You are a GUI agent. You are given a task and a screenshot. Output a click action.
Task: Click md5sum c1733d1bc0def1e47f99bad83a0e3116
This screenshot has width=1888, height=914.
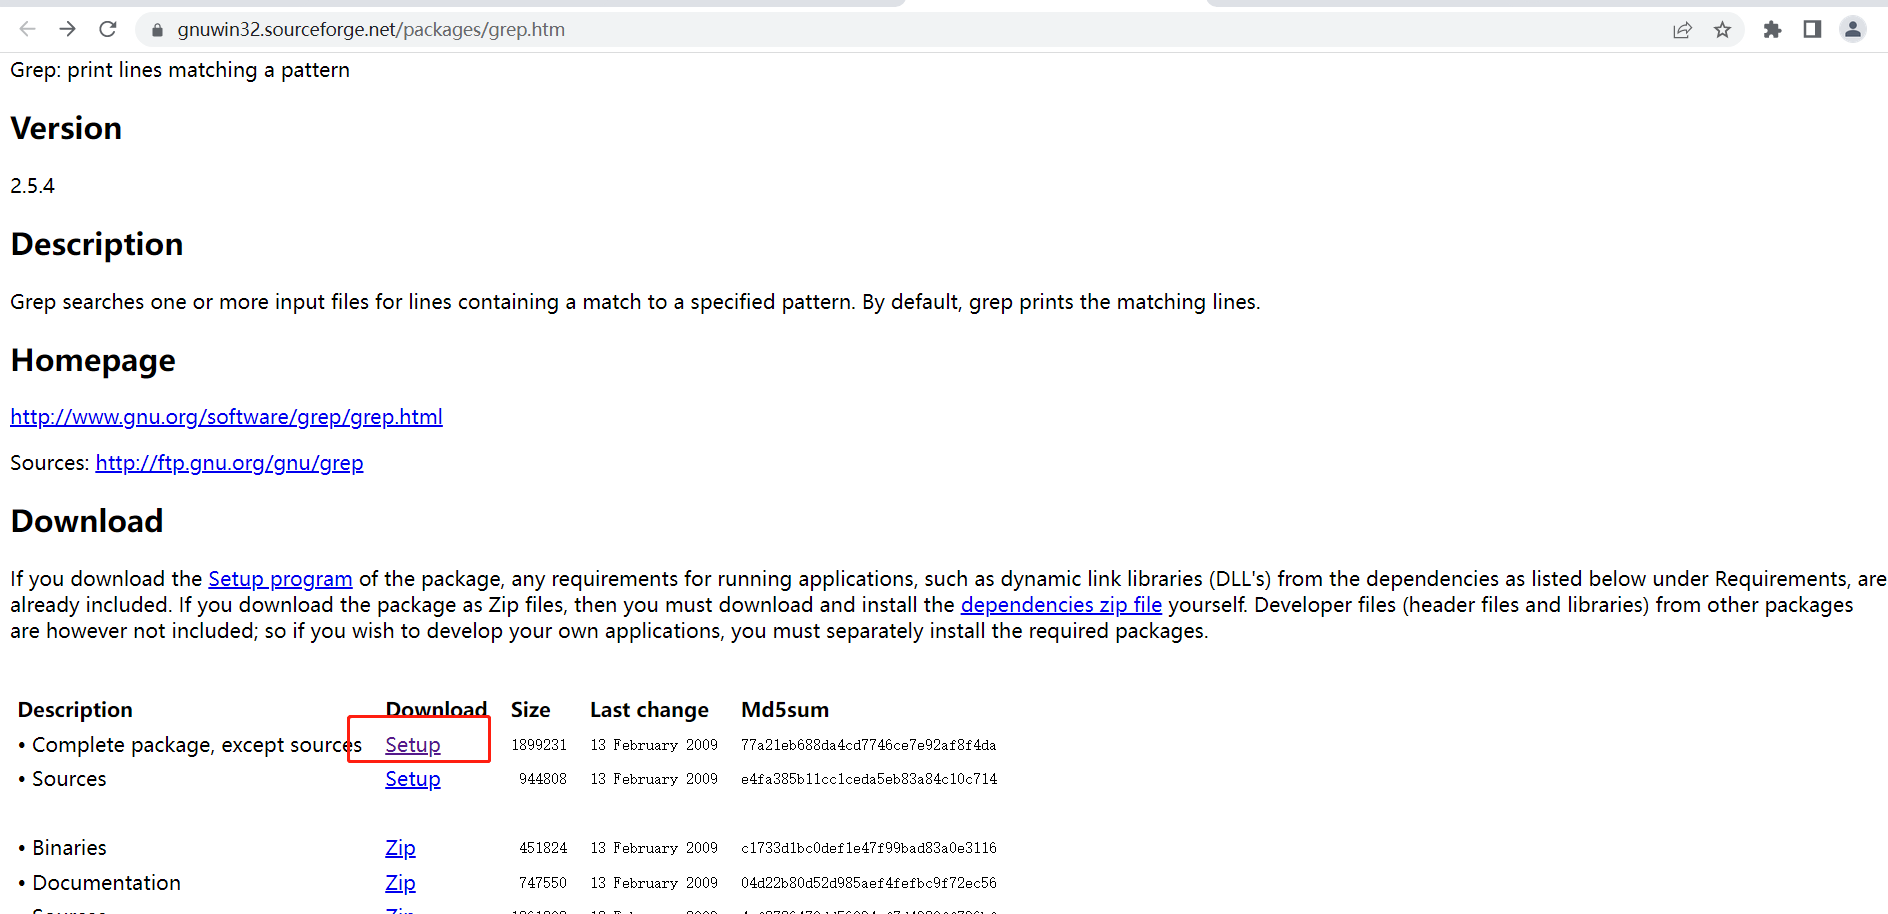point(869,848)
